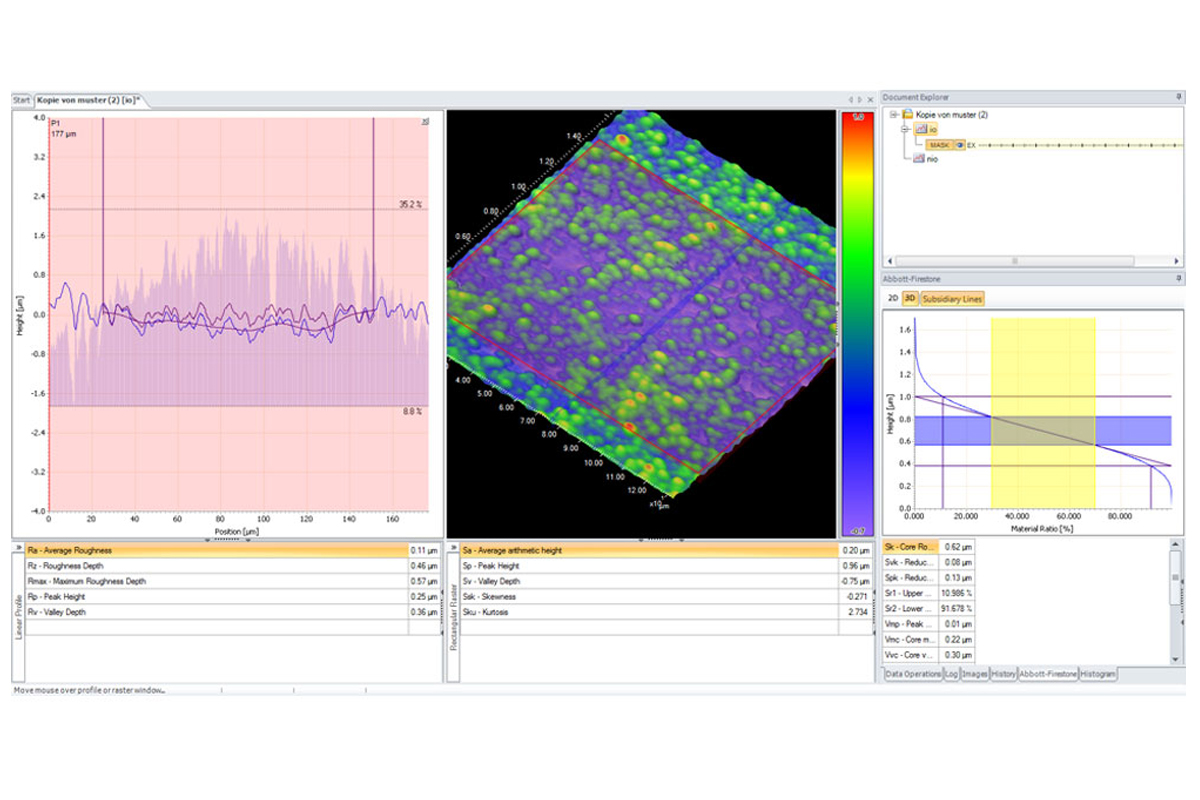This screenshot has height=800, width=1200.
Task: Open the Start tab
Action: [21, 100]
